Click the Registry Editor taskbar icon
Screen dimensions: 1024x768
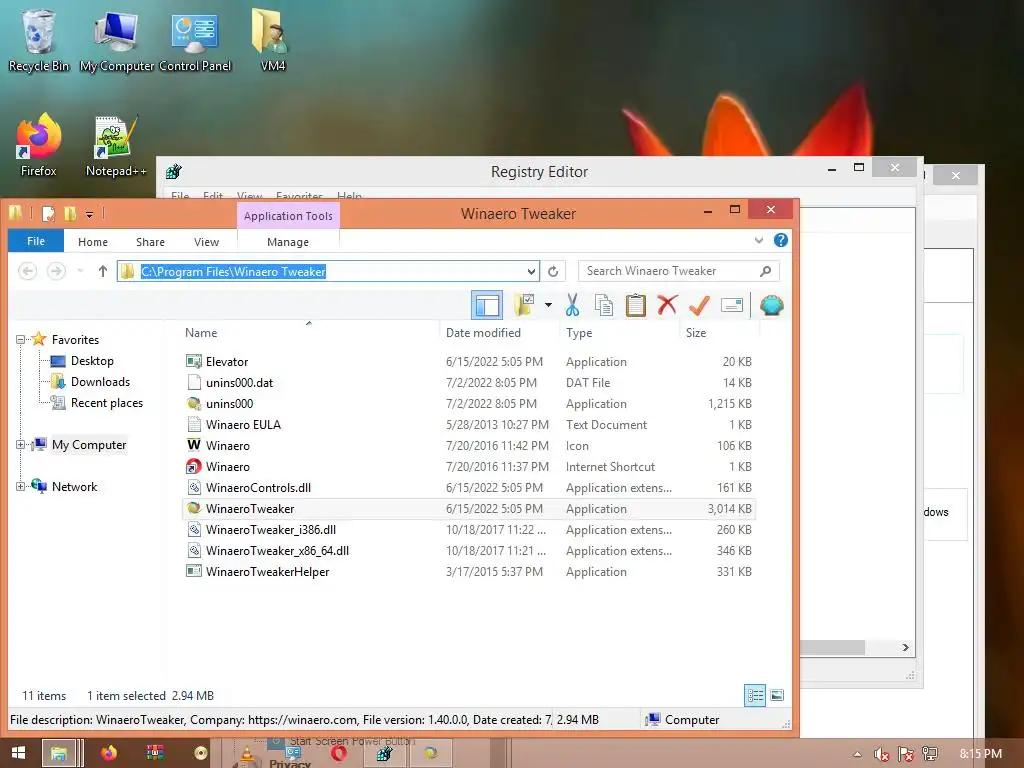point(385,754)
